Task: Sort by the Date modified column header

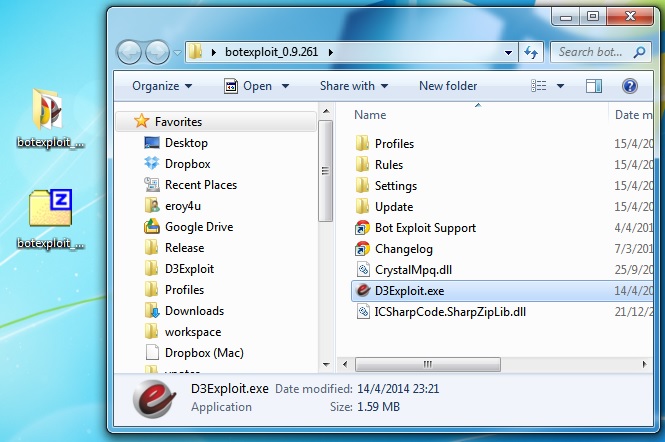Action: (633, 115)
